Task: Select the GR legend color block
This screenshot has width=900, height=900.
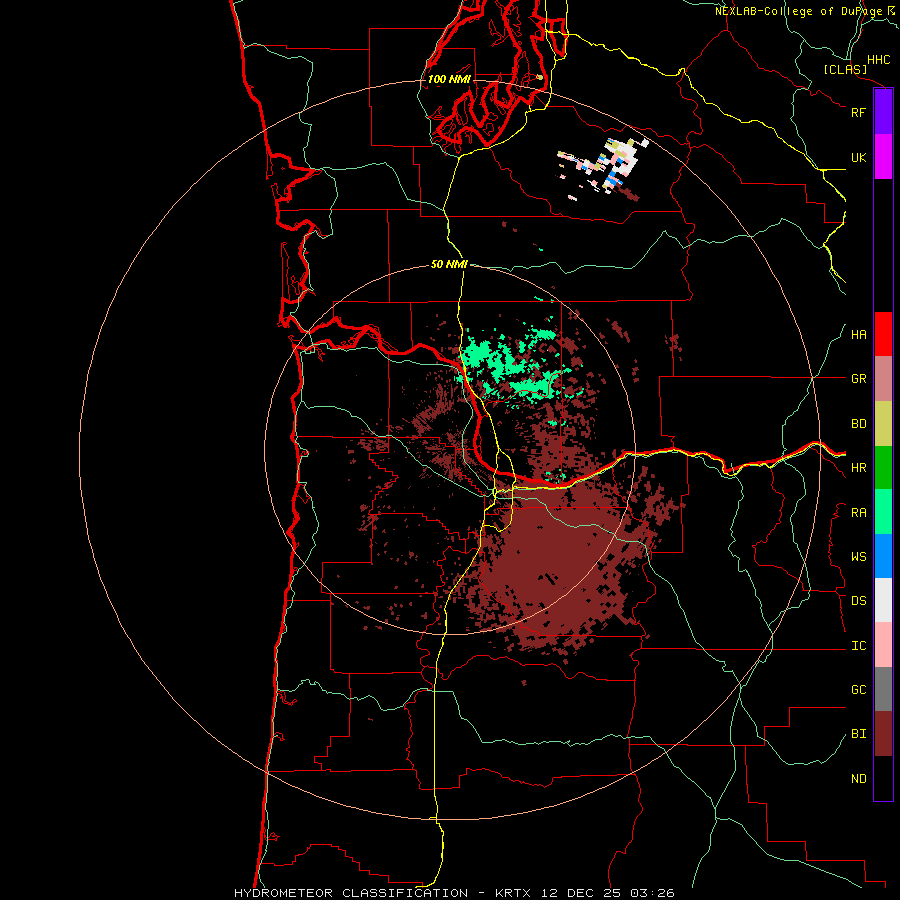Action: click(x=883, y=379)
